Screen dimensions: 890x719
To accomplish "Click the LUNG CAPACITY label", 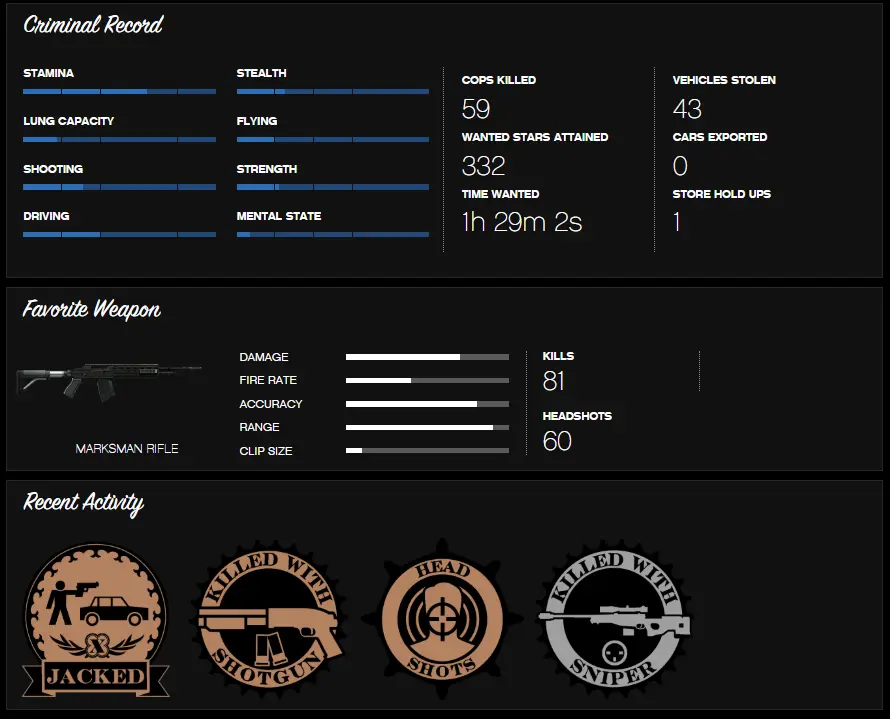I will (x=69, y=121).
